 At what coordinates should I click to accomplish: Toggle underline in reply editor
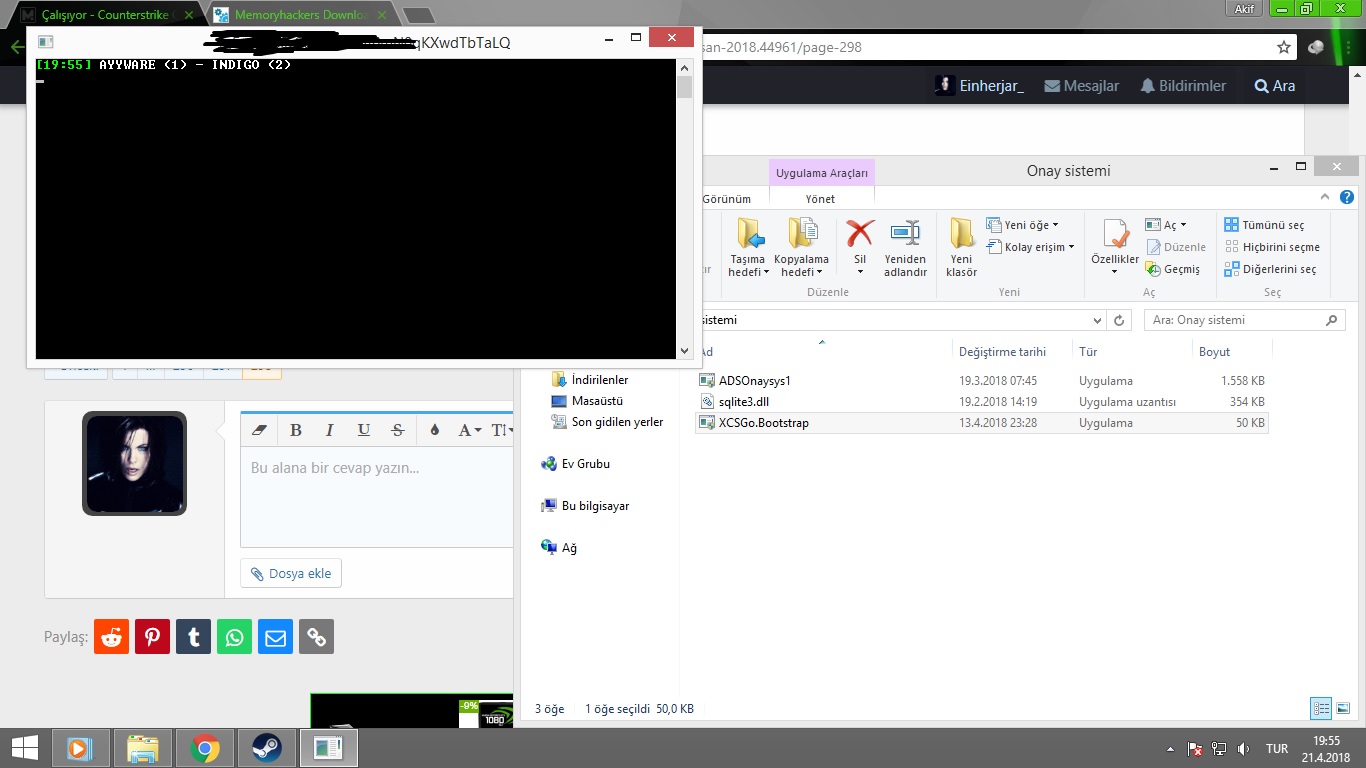(x=363, y=430)
